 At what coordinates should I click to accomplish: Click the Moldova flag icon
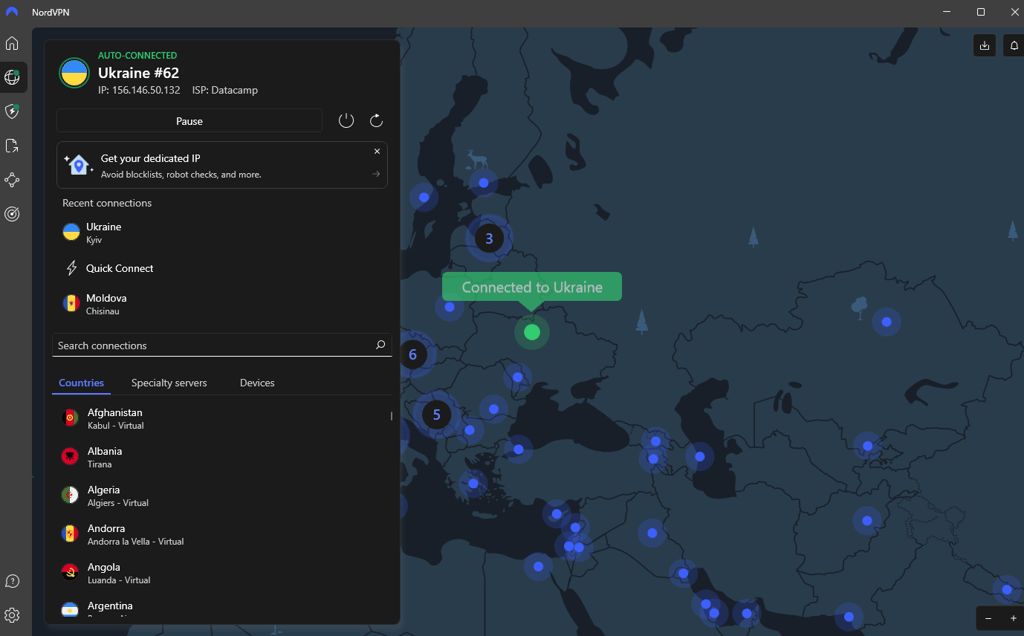pyautogui.click(x=71, y=303)
